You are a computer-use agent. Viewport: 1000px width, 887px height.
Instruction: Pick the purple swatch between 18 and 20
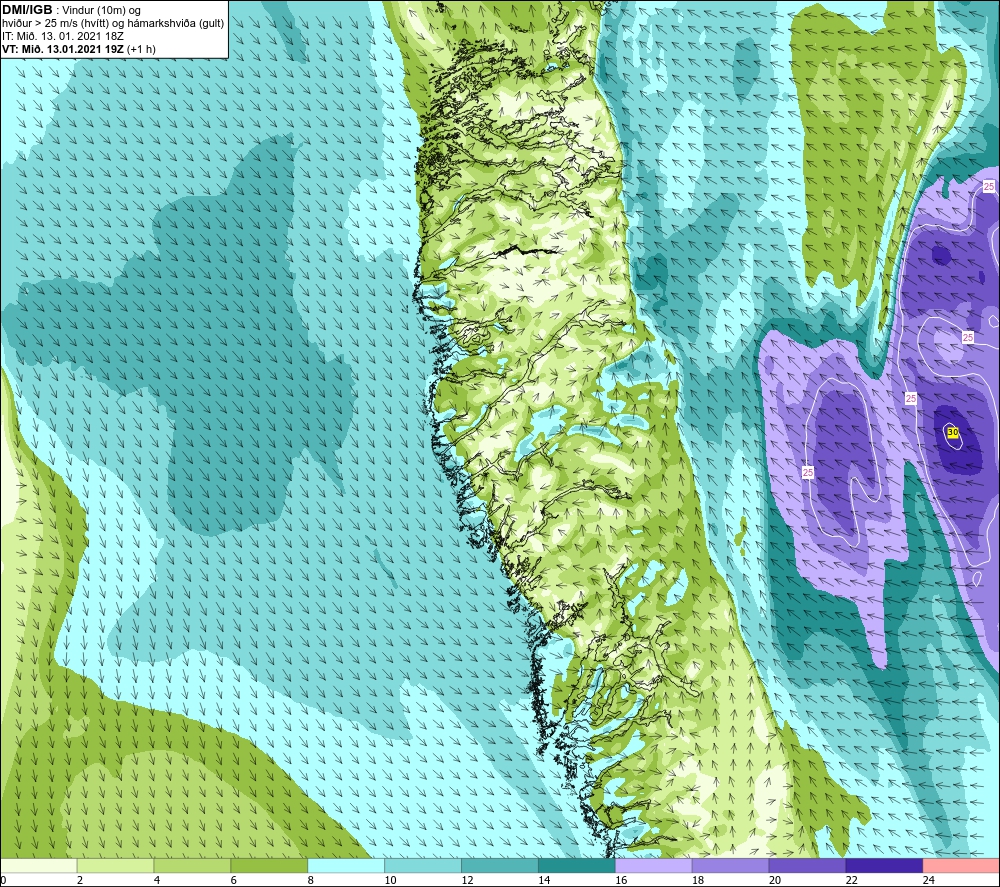[730, 866]
